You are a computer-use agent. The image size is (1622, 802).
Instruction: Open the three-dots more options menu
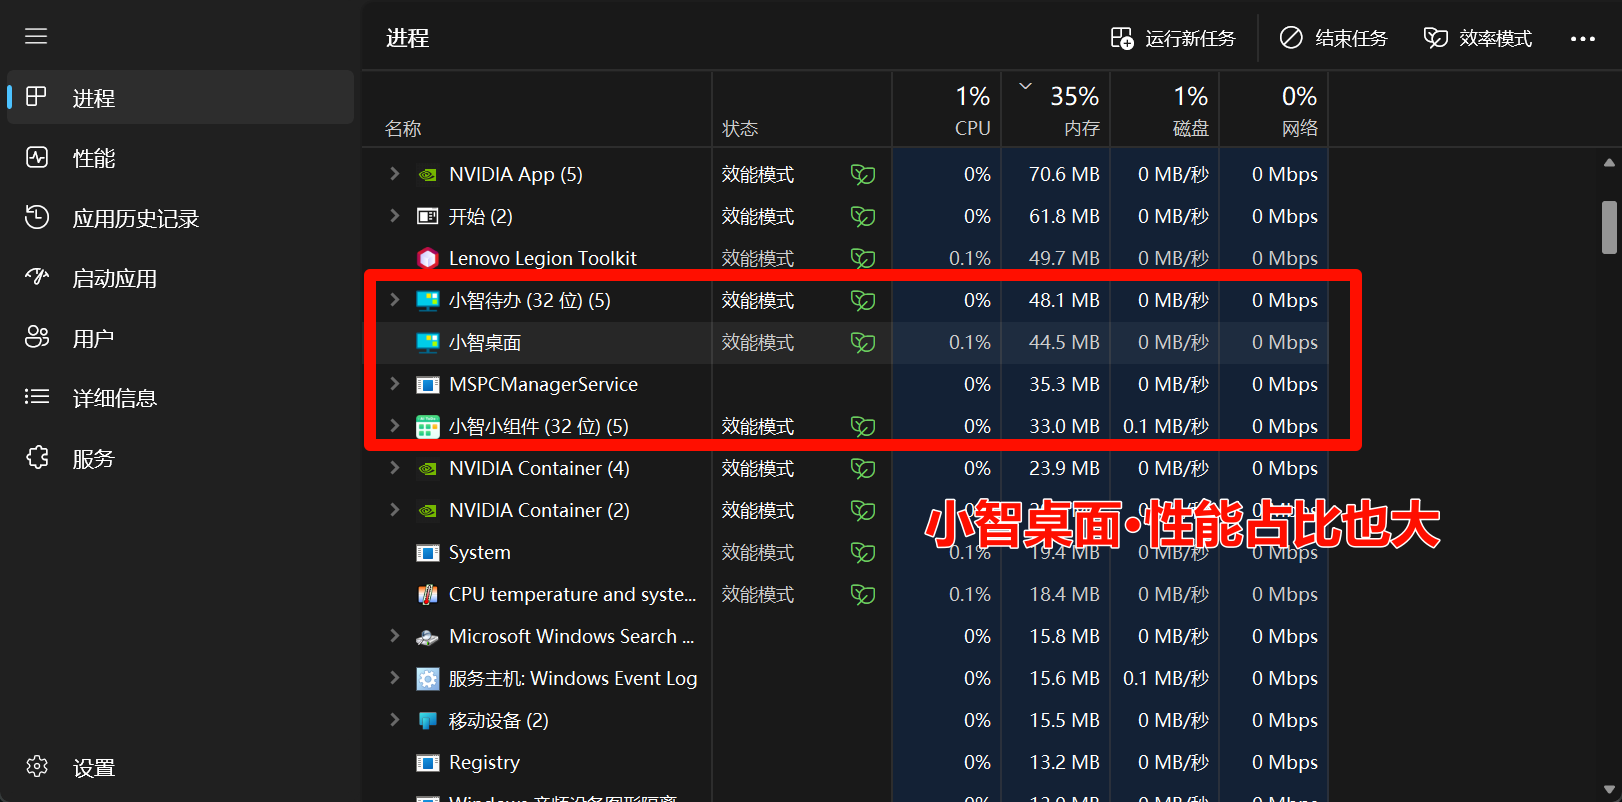point(1582,38)
